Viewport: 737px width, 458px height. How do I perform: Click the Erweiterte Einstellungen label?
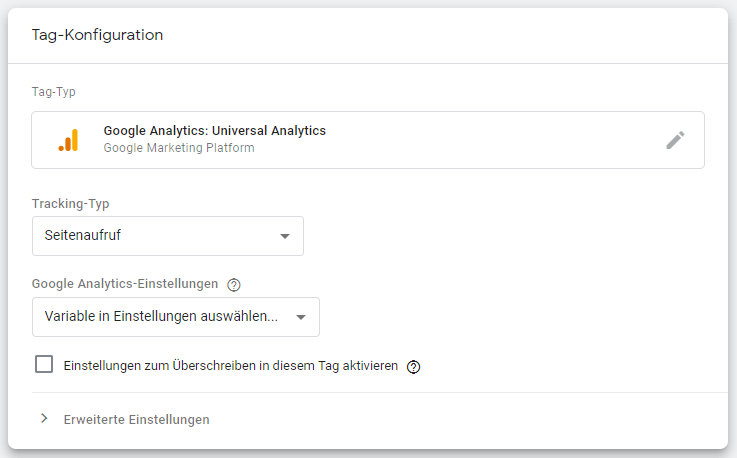136,419
